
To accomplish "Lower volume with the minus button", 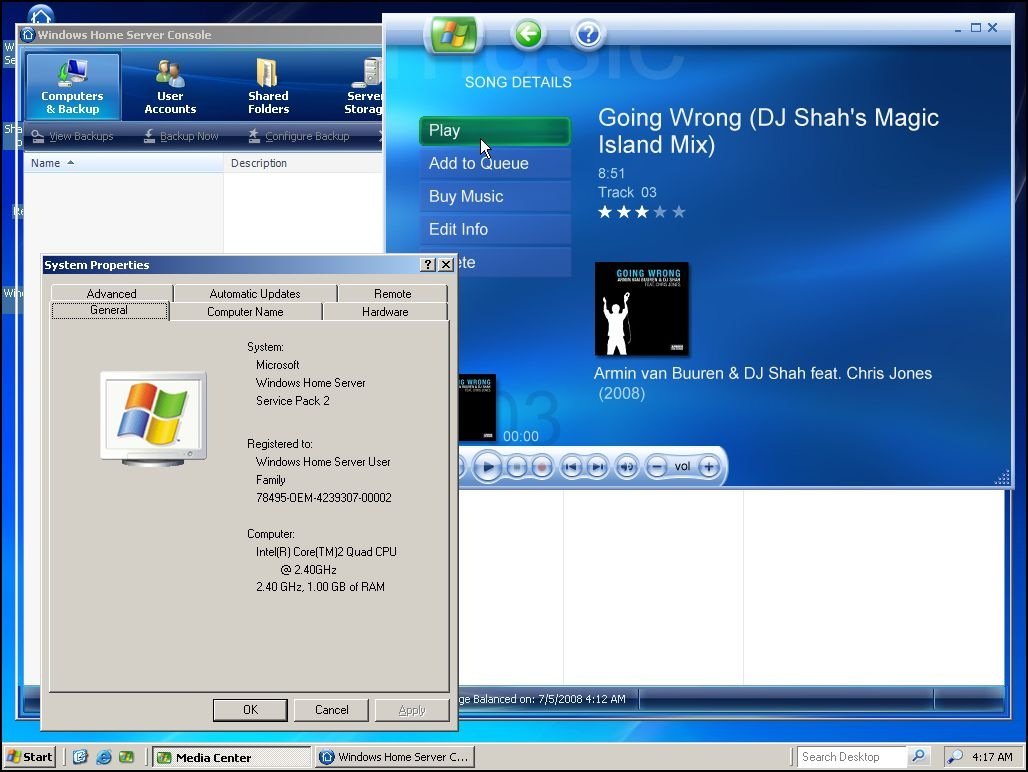I will tap(656, 467).
